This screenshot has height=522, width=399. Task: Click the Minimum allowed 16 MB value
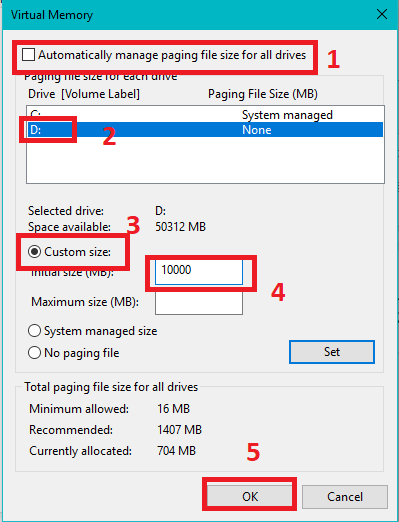173,409
